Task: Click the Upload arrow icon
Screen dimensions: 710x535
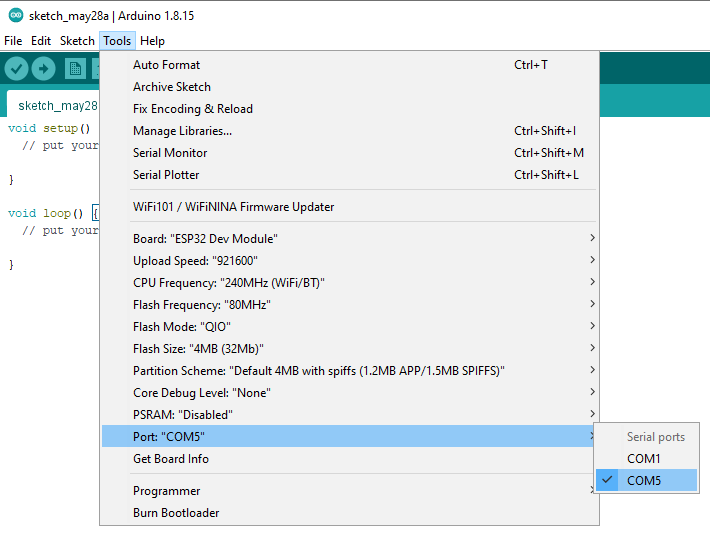Action: (x=43, y=69)
